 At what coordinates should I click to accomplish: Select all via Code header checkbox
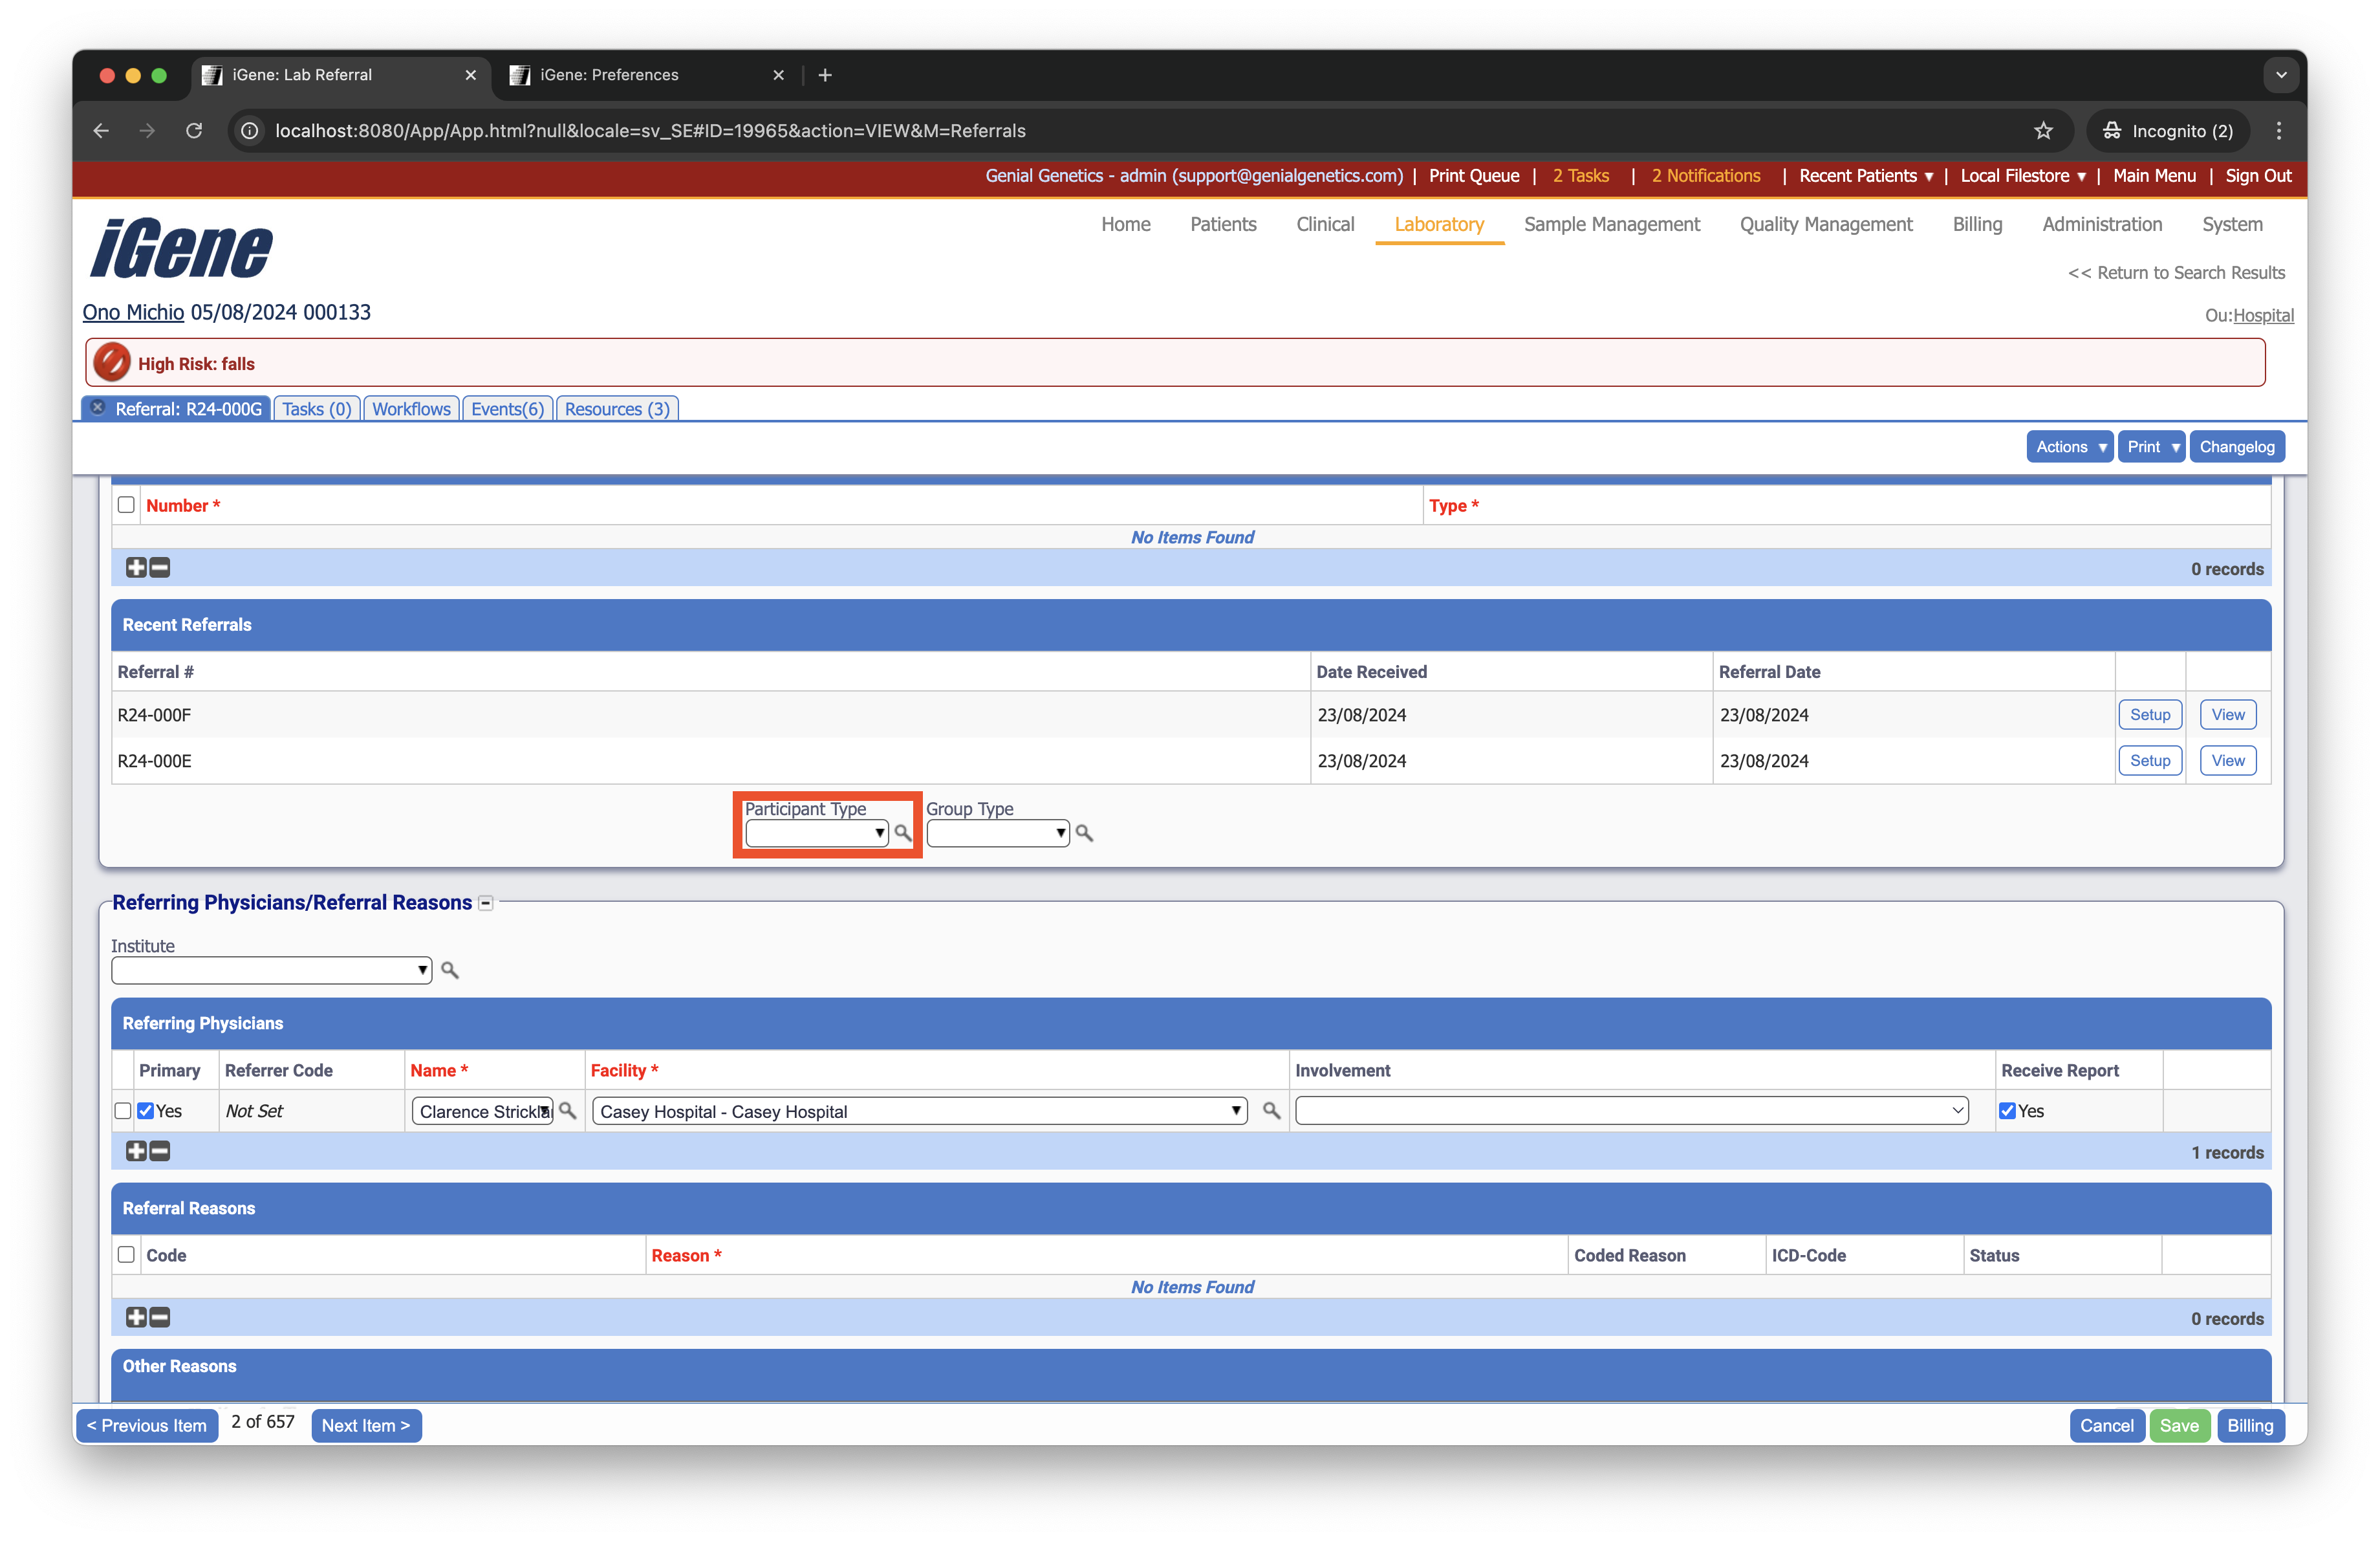point(126,1254)
